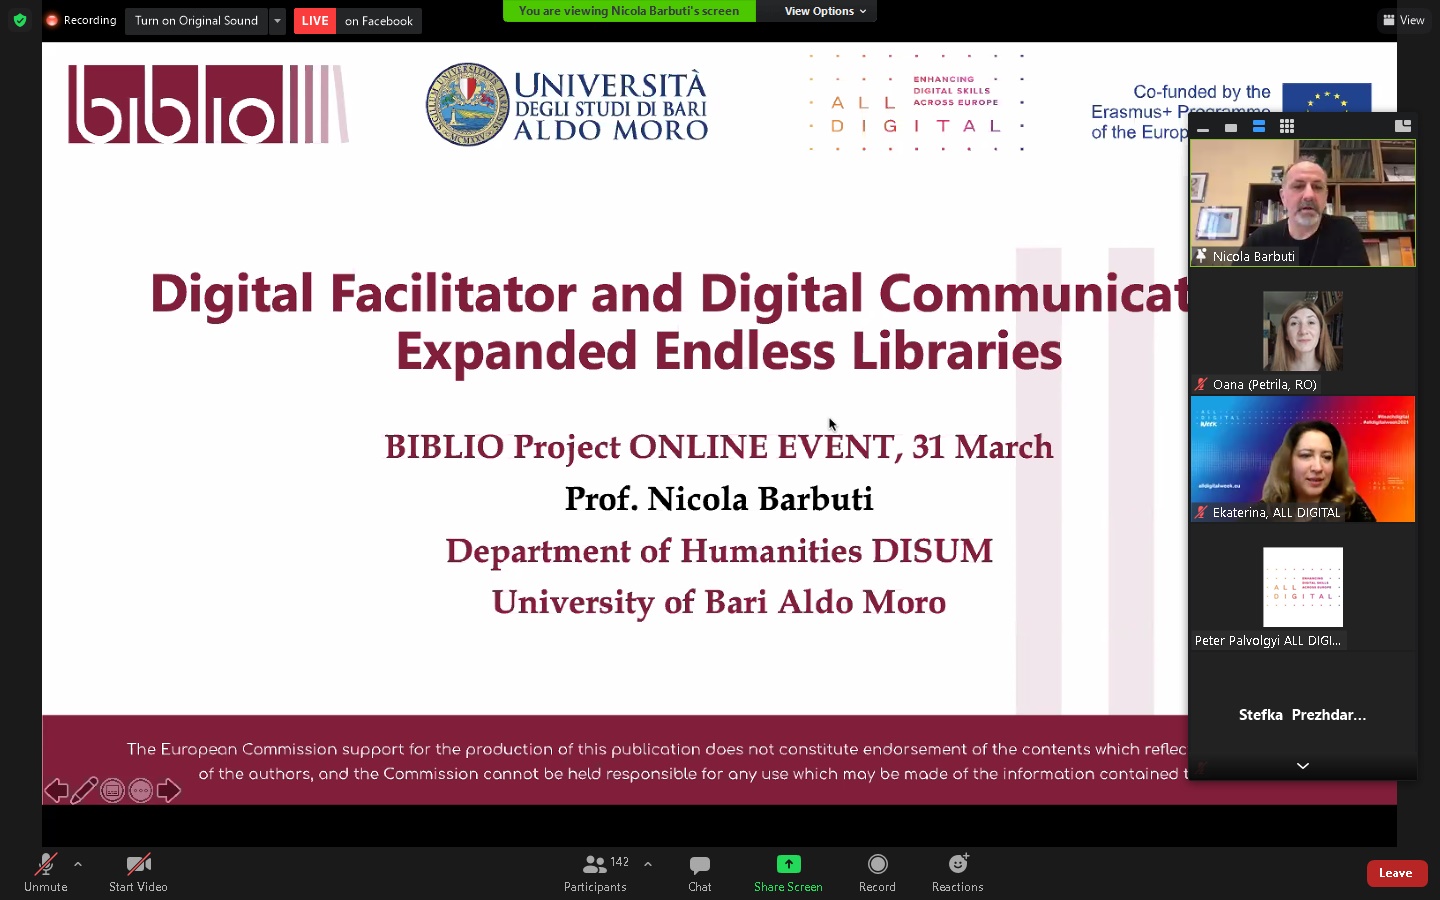Select the pen tool on slide
The width and height of the screenshot is (1440, 900).
pyautogui.click(x=84, y=791)
